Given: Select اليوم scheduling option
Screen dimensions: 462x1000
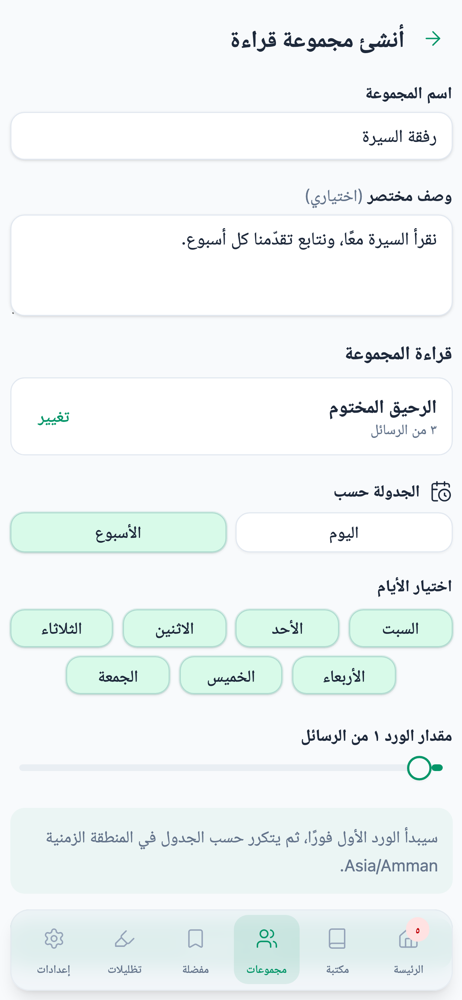Looking at the screenshot, I should click(x=344, y=533).
